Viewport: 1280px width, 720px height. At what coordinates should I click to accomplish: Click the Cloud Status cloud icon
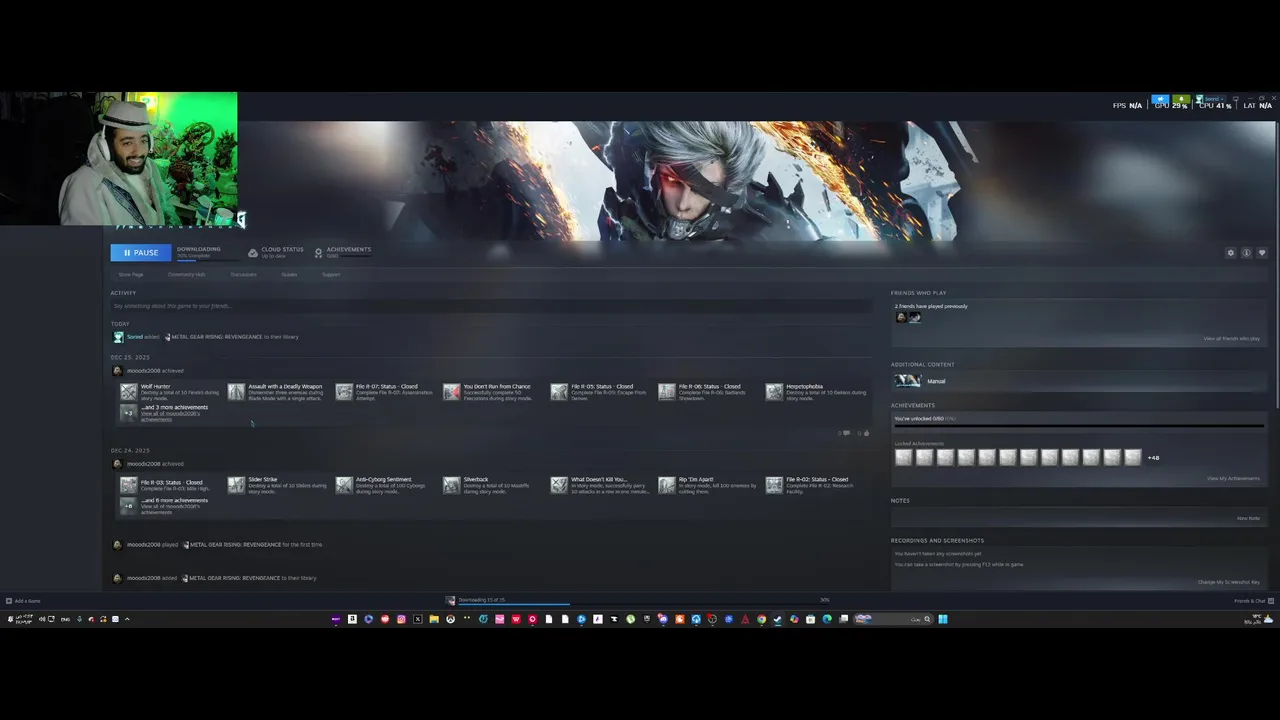pos(253,253)
